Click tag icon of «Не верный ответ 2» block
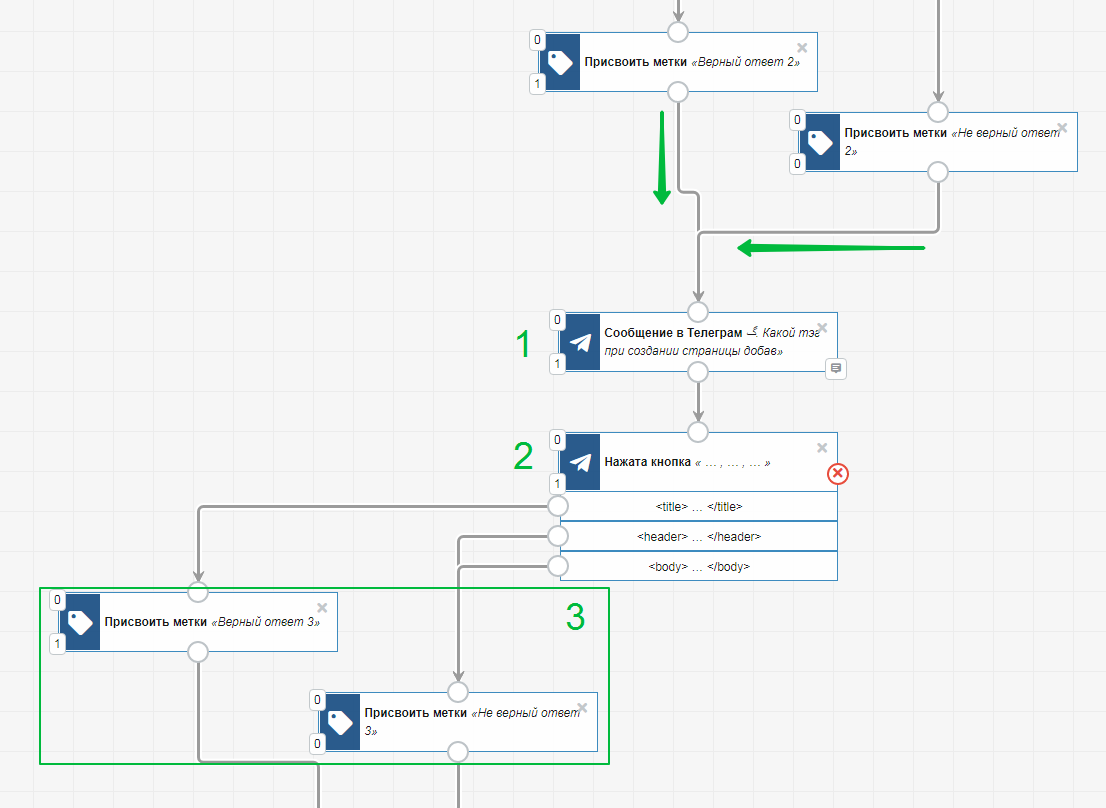Viewport: 1106px width, 808px height. pos(821,142)
